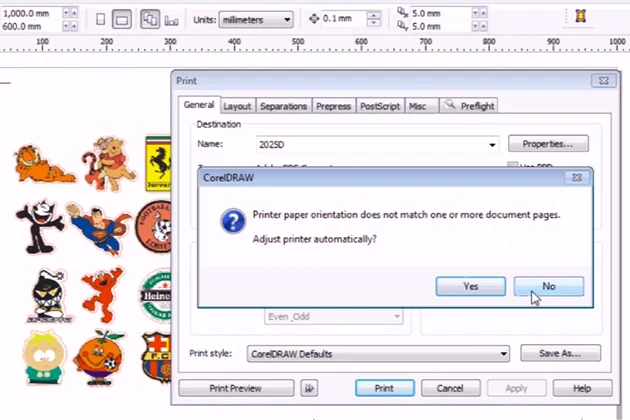This screenshot has width=630, height=420.
Task: Increase the page width stepper
Action: tap(74, 13)
